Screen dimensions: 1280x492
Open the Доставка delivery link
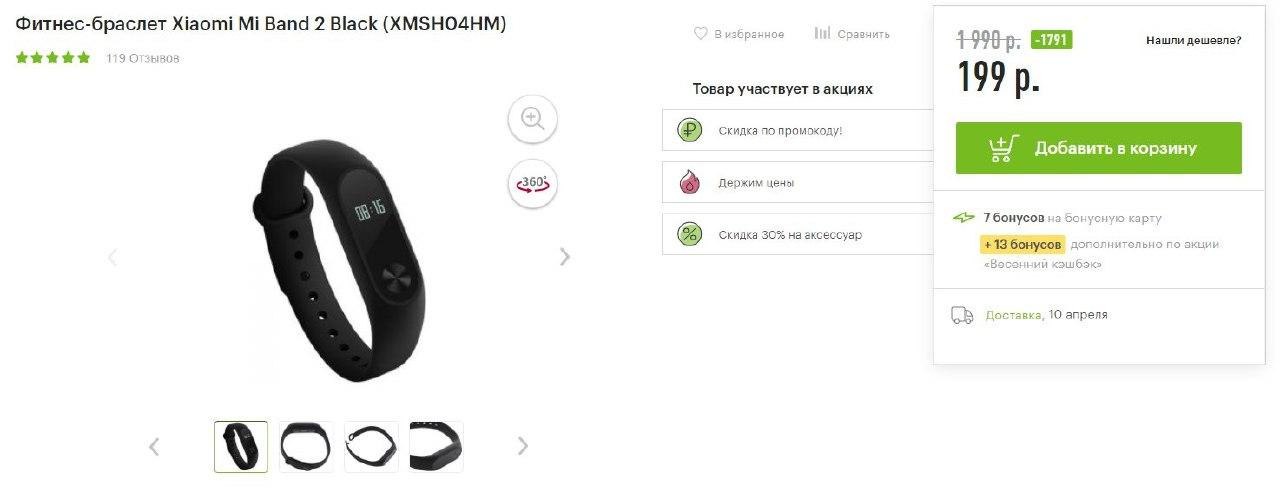pyautogui.click(x=1013, y=315)
